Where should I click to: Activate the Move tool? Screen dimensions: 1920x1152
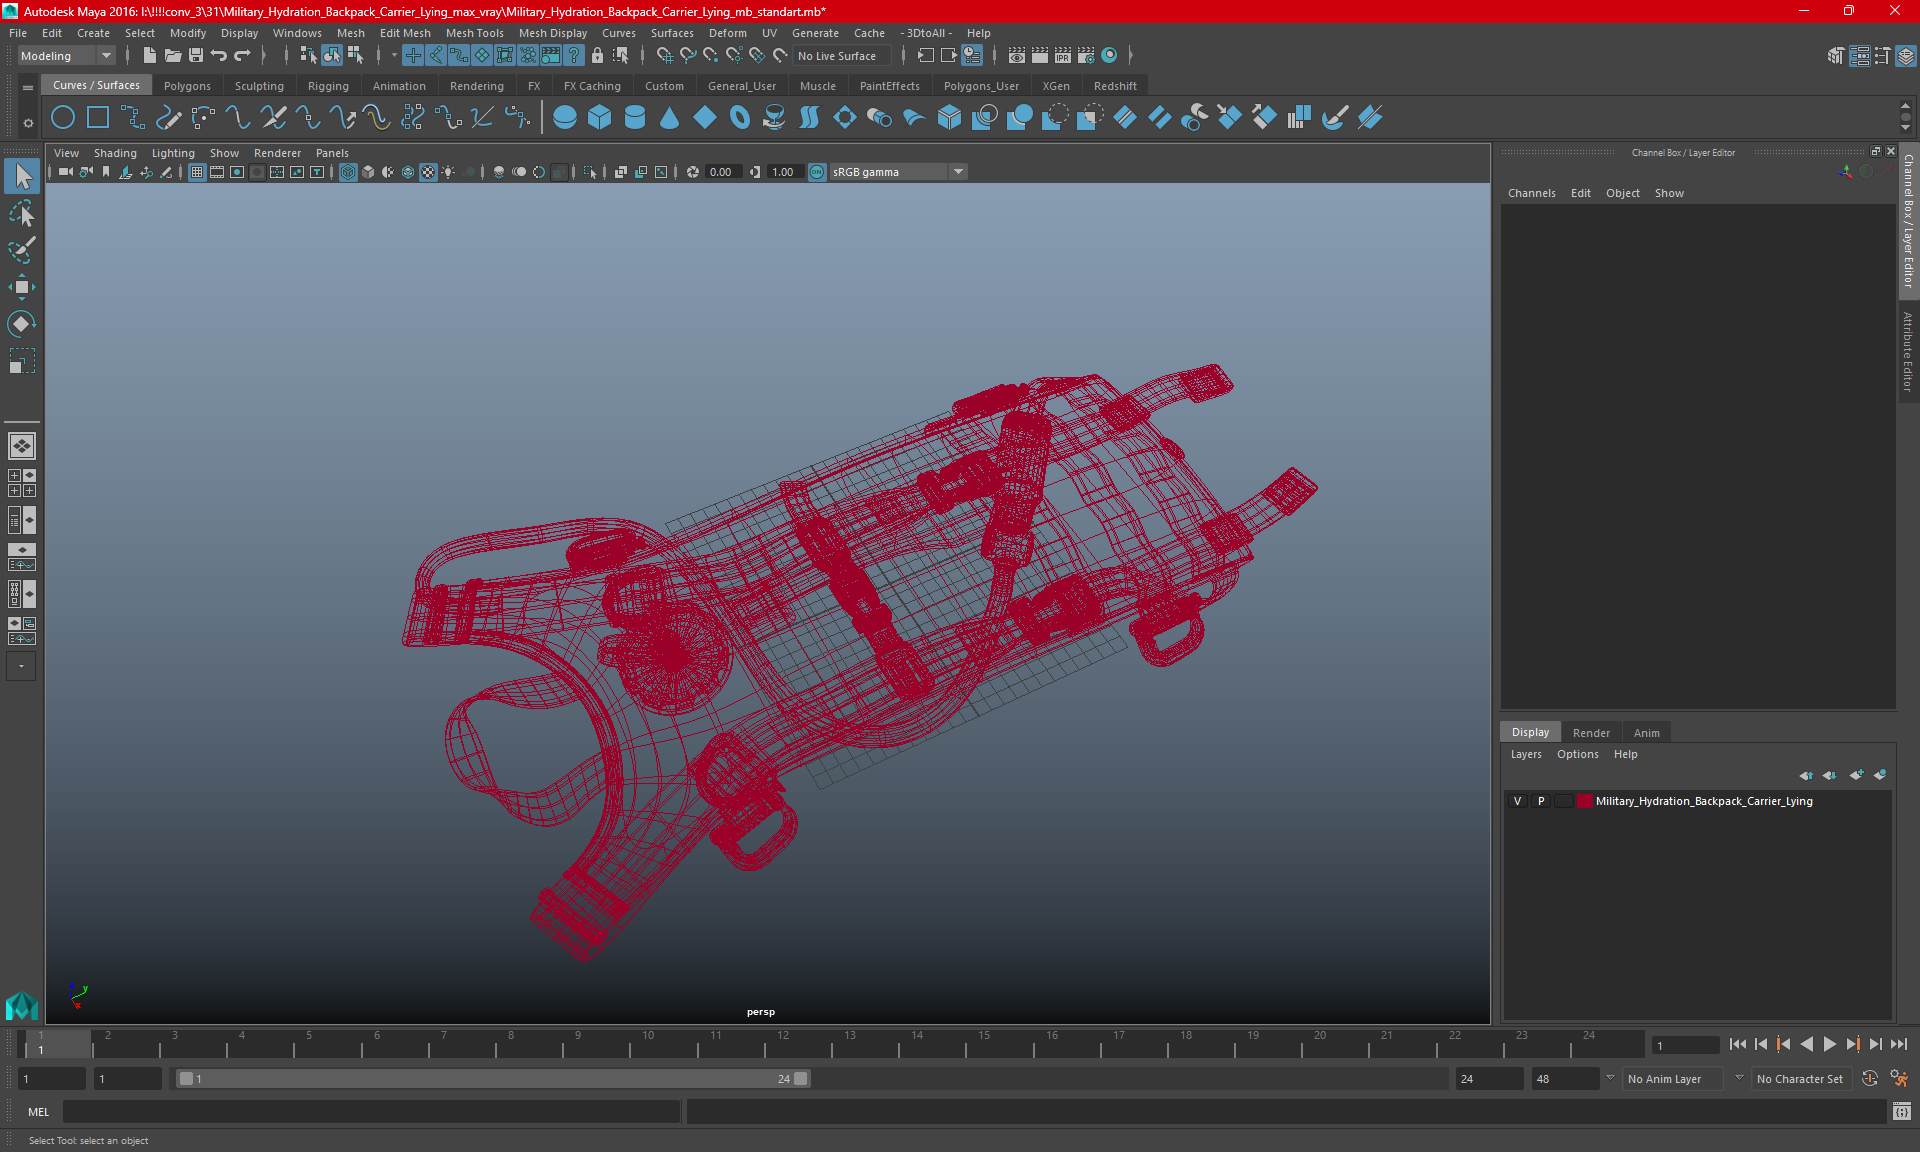[22, 287]
